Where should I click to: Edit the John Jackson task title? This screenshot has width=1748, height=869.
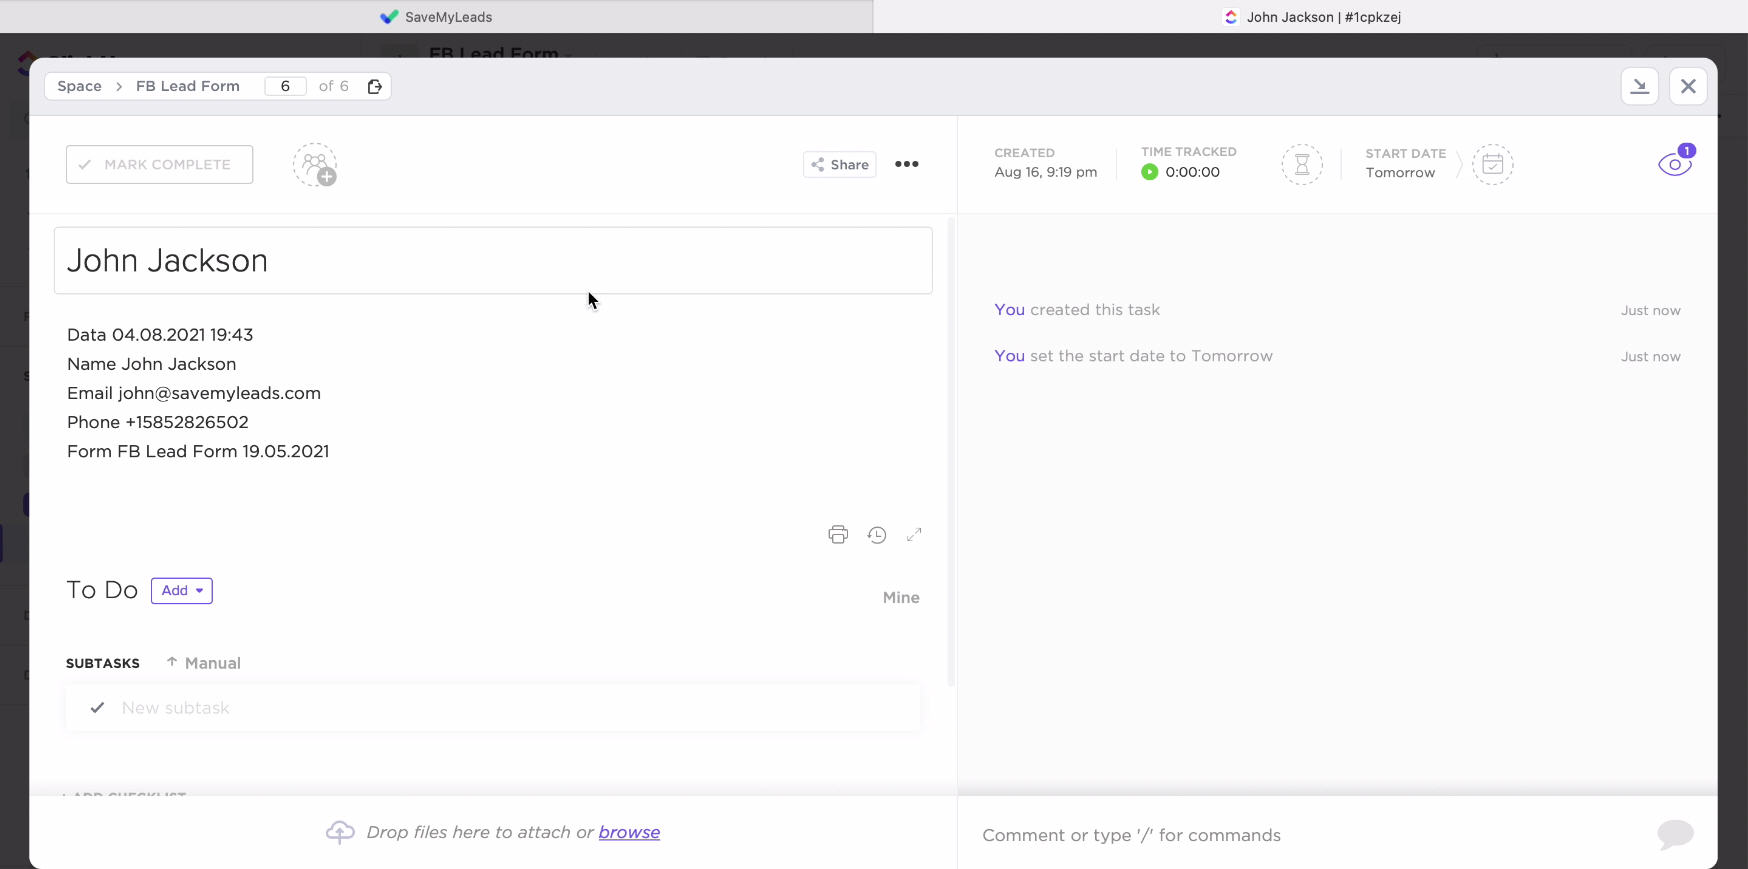pos(493,260)
